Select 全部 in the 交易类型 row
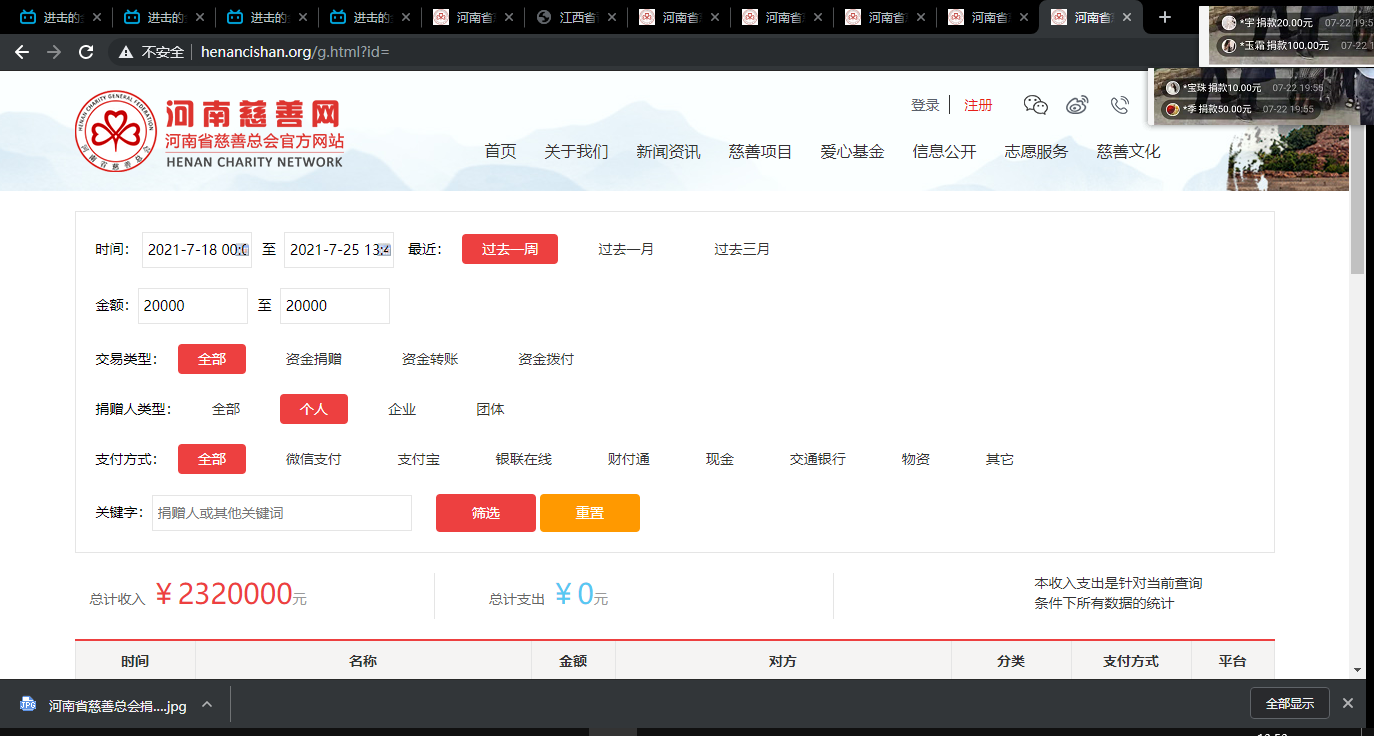The width and height of the screenshot is (1374, 736). (212, 359)
